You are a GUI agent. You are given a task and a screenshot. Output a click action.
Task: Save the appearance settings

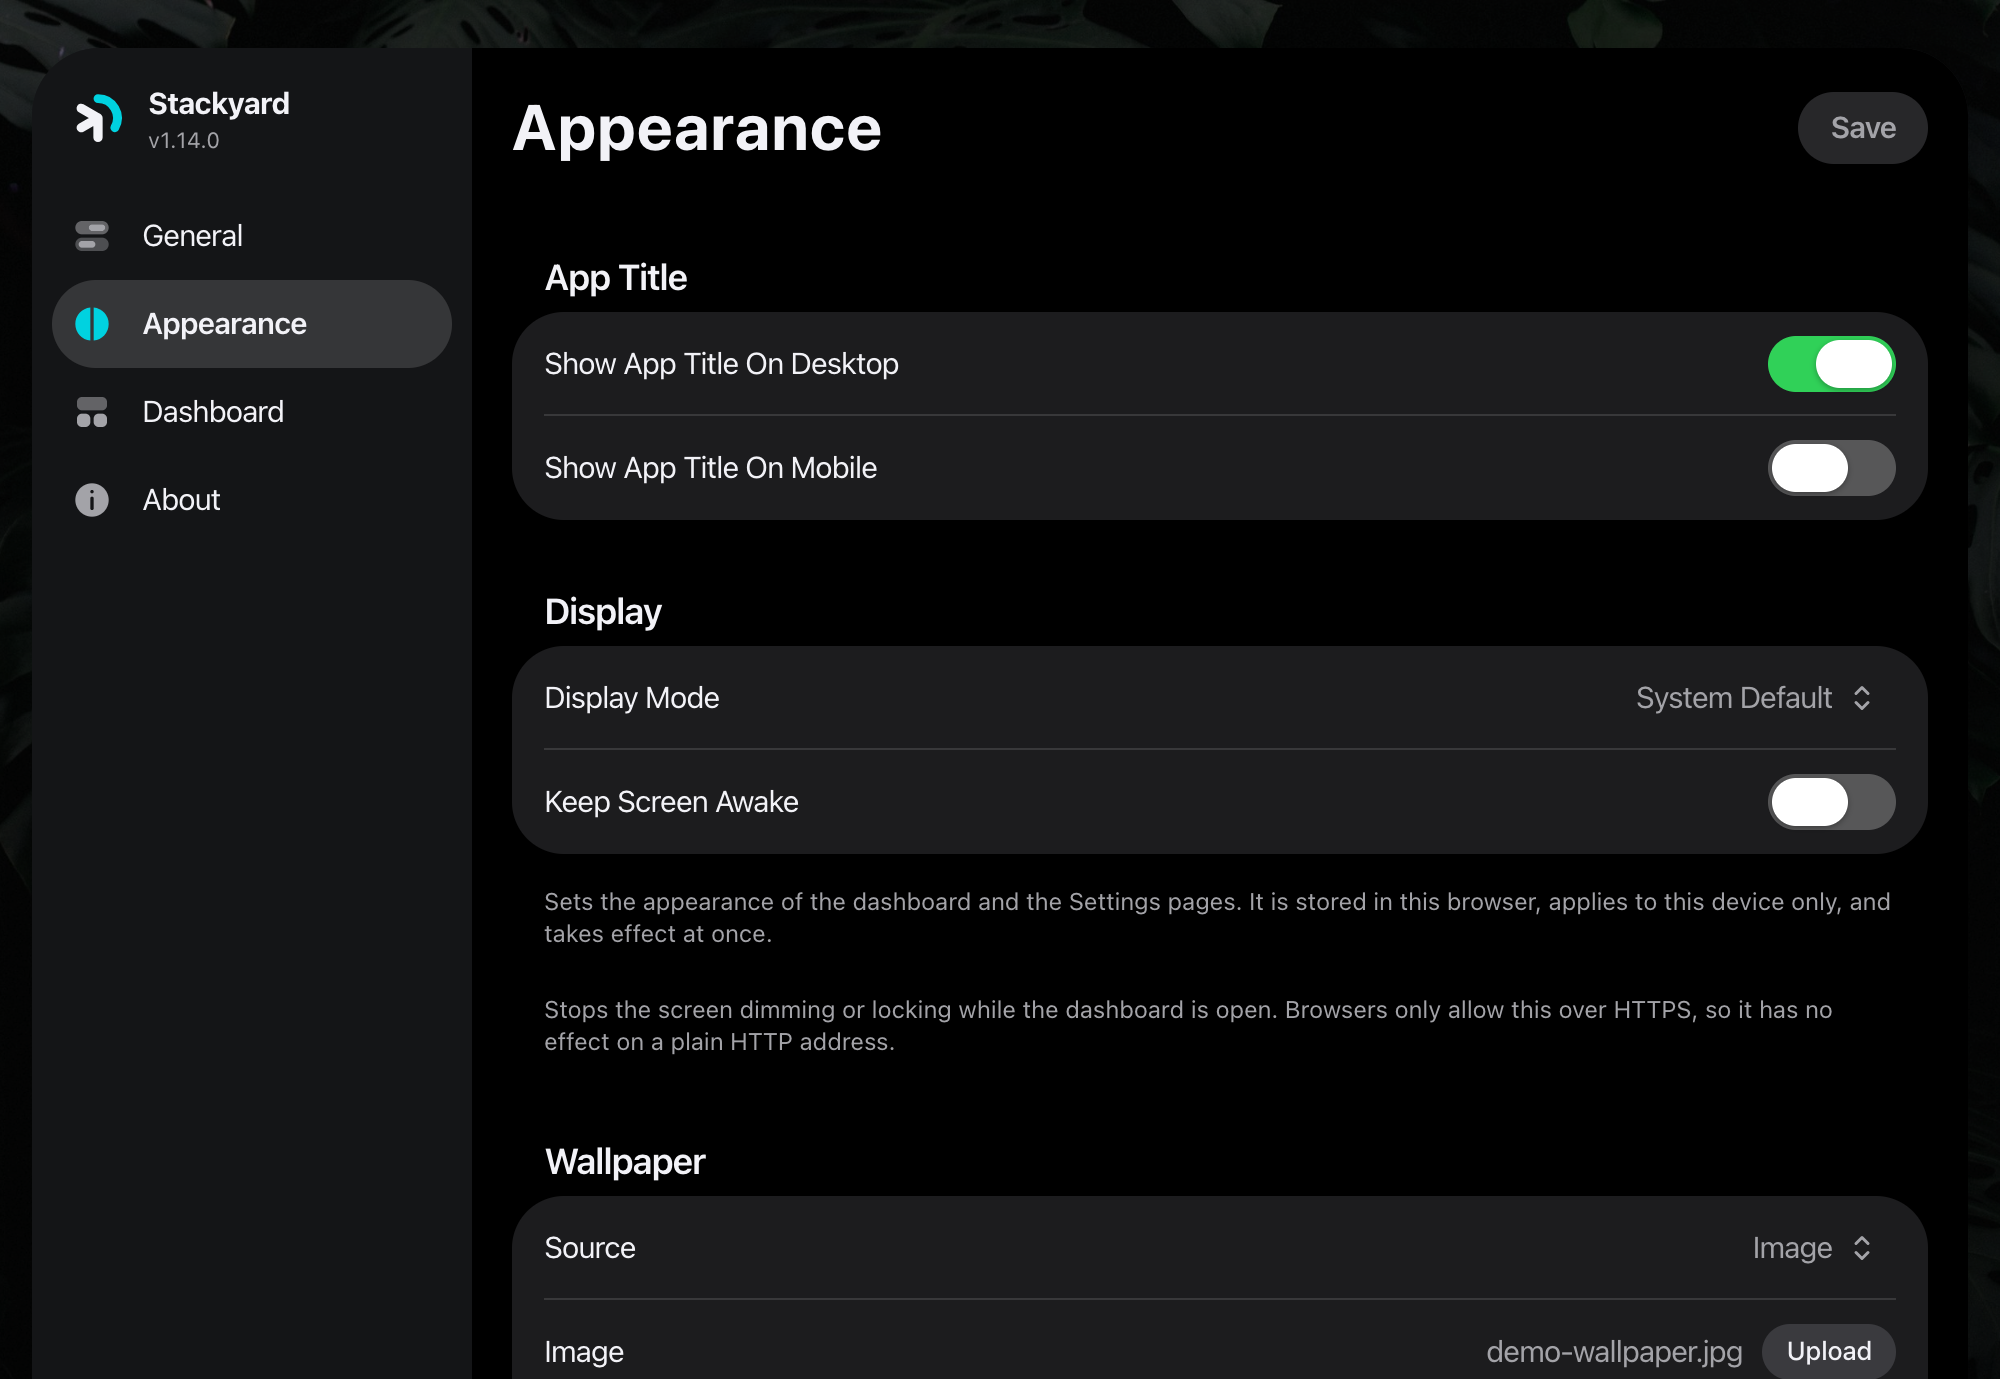tap(1862, 128)
